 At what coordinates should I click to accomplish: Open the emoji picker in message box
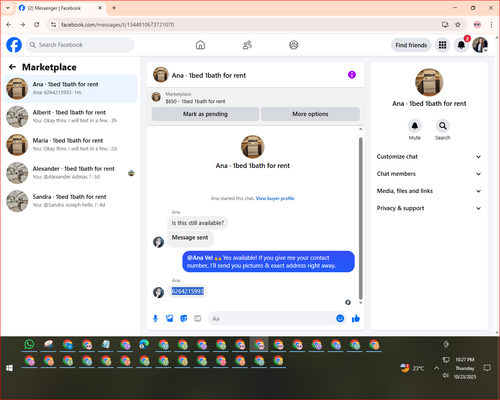(340, 318)
